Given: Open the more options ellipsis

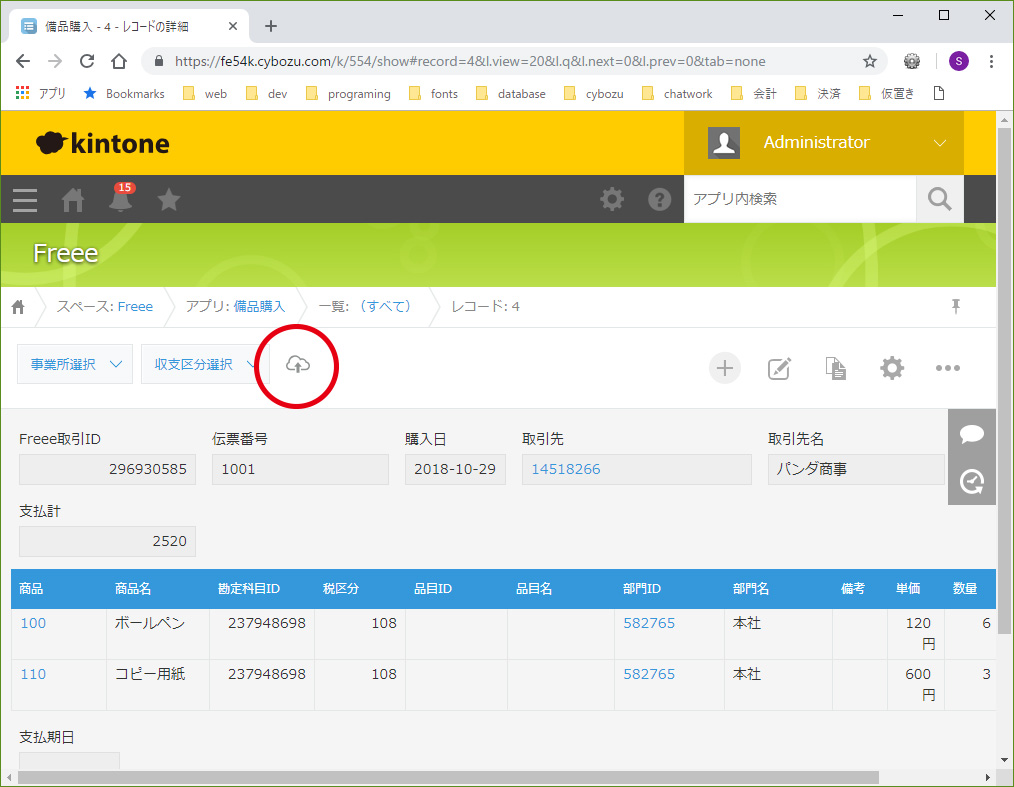Looking at the screenshot, I should click(x=947, y=368).
